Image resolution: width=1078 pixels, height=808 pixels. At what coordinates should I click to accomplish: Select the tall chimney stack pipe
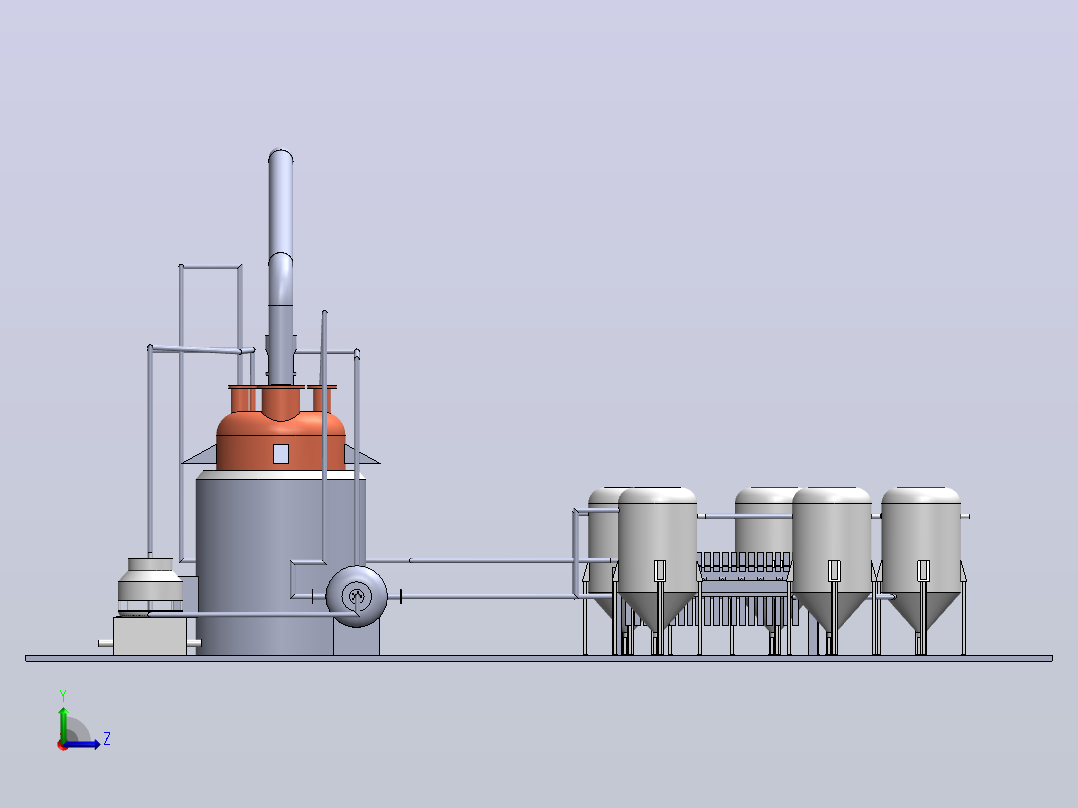(280, 267)
